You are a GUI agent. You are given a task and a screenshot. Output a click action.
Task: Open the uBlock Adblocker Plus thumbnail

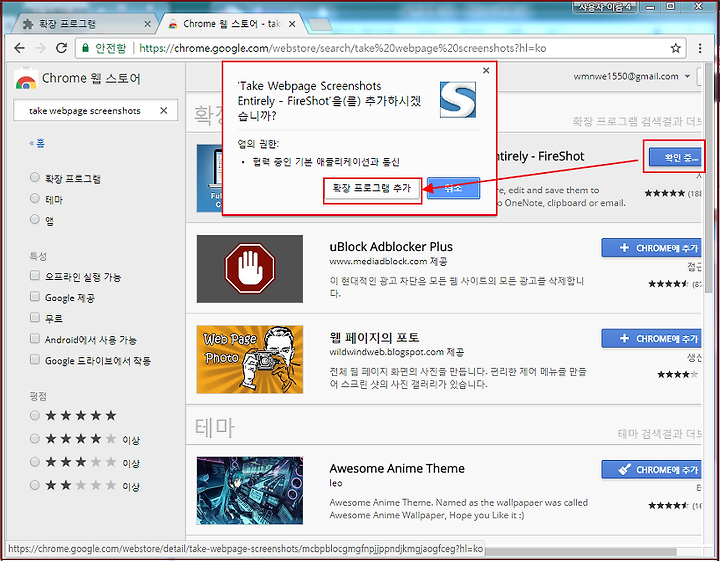pyautogui.click(x=250, y=269)
